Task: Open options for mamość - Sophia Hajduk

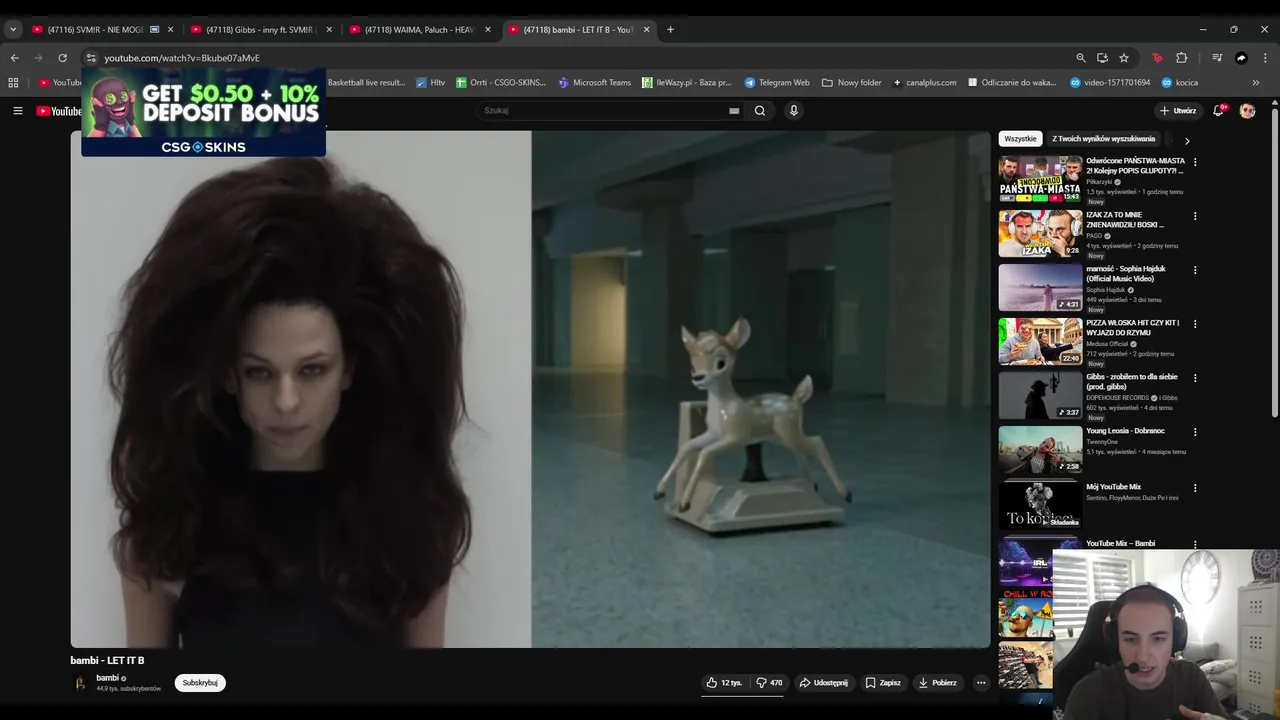Action: 1195,270
